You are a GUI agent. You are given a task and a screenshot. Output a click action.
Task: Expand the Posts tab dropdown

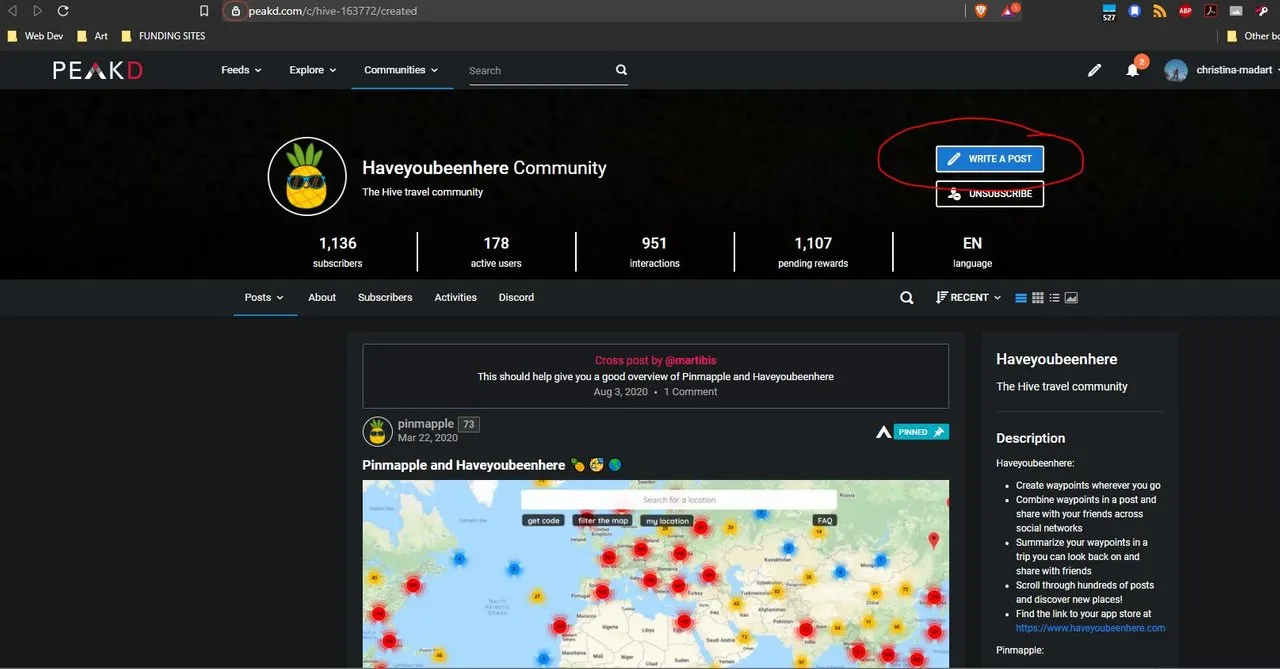[x=264, y=297]
